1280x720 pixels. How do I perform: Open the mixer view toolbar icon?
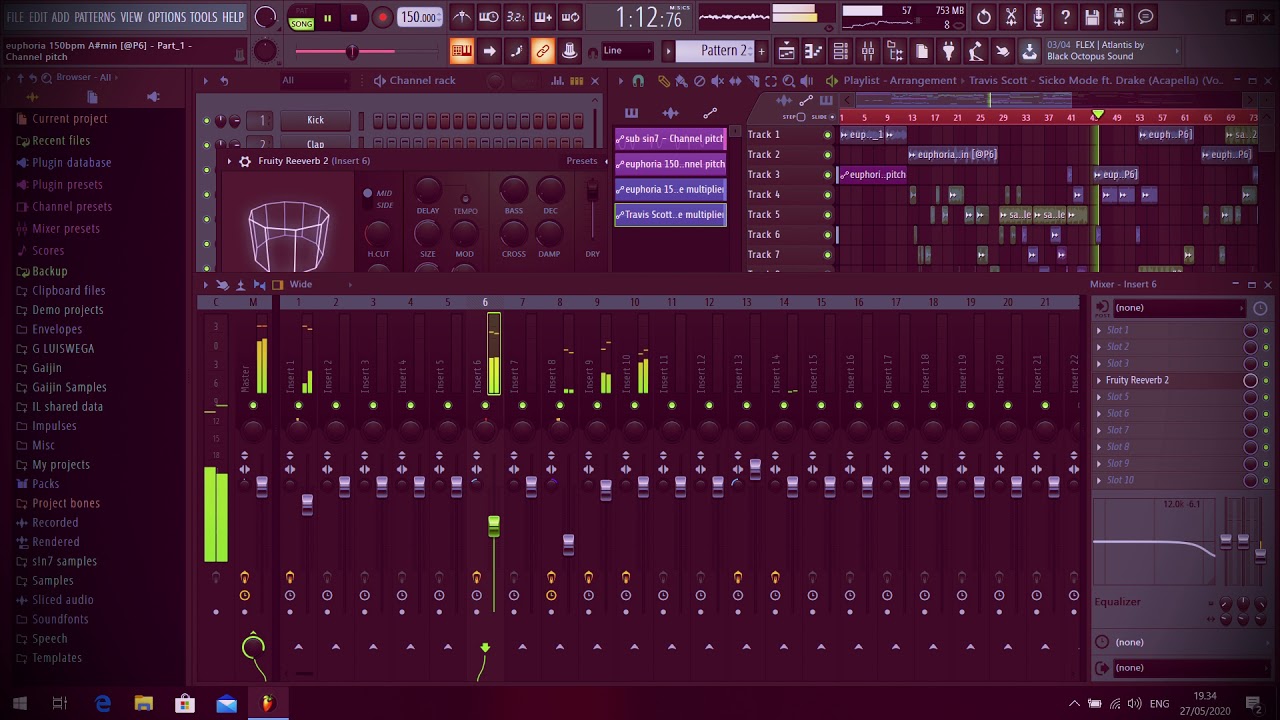click(868, 50)
